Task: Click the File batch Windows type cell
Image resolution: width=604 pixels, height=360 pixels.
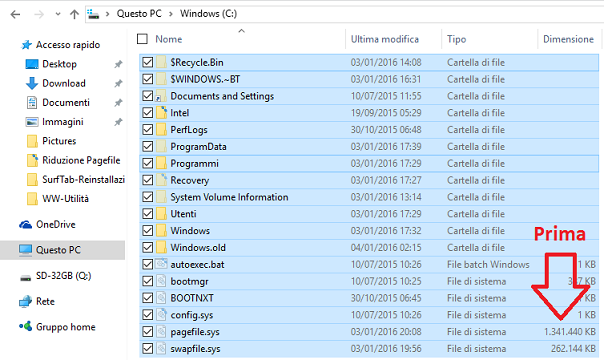Action: (x=488, y=265)
